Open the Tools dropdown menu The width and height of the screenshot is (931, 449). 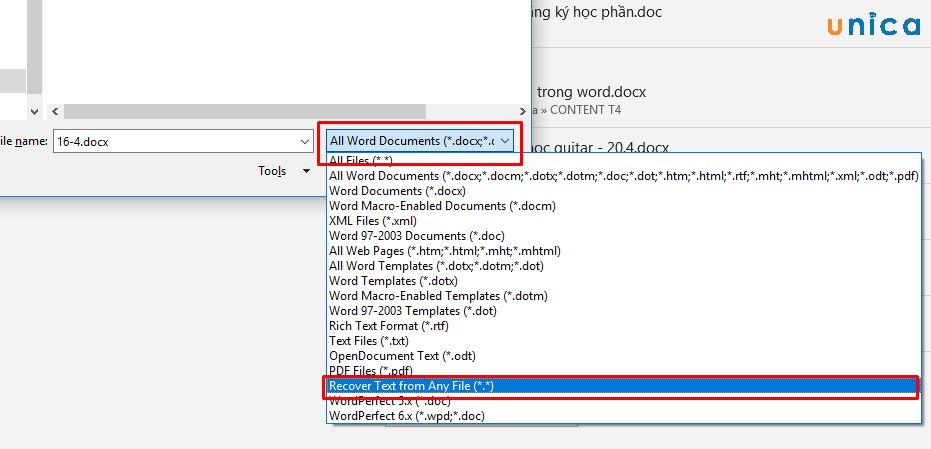coord(284,171)
